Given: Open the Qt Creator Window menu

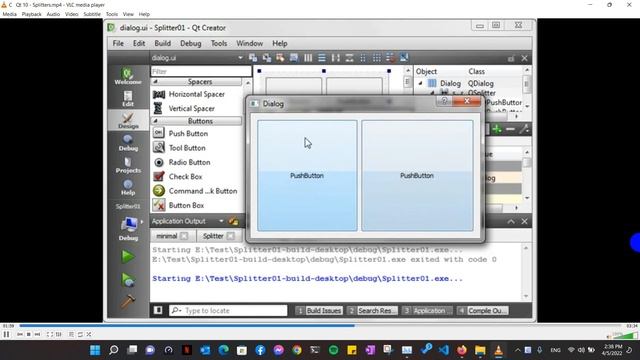Looking at the screenshot, I should 249,43.
